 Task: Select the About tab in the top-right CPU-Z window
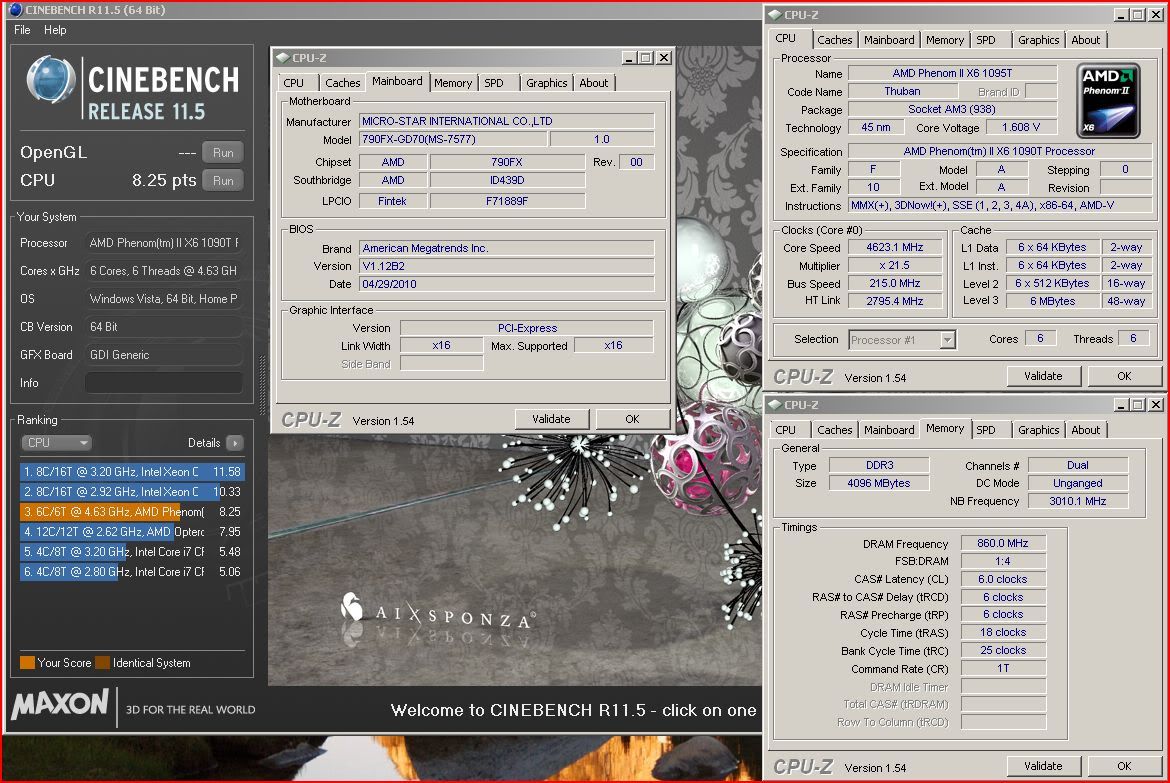(x=1086, y=40)
